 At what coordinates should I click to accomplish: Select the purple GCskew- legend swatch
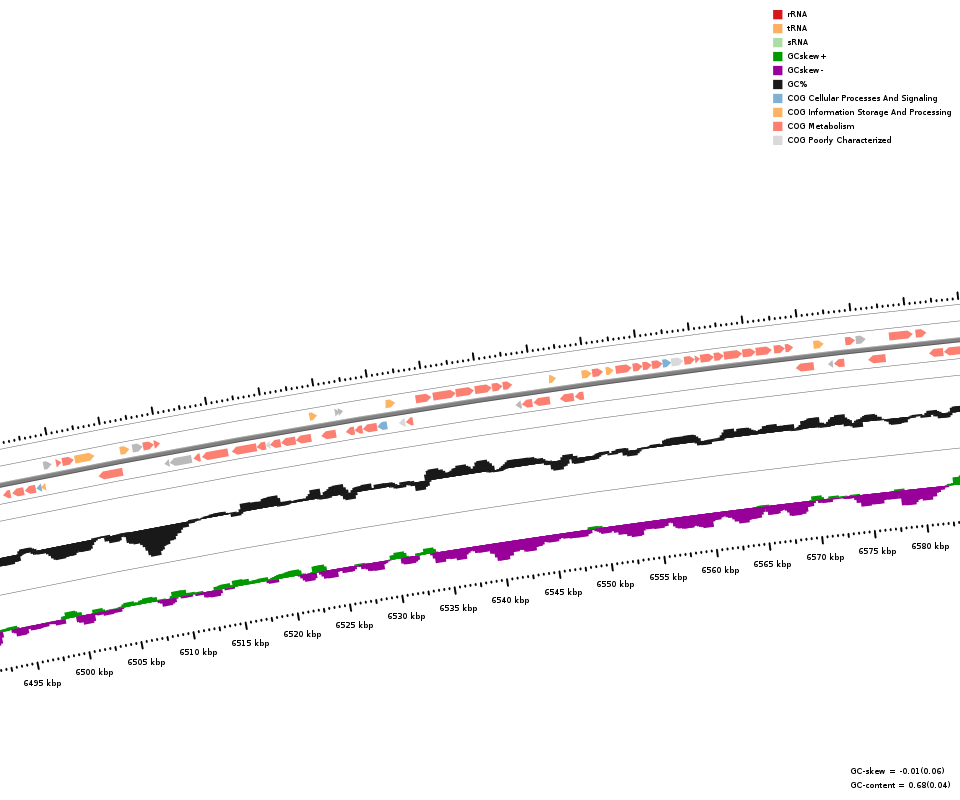coord(777,70)
